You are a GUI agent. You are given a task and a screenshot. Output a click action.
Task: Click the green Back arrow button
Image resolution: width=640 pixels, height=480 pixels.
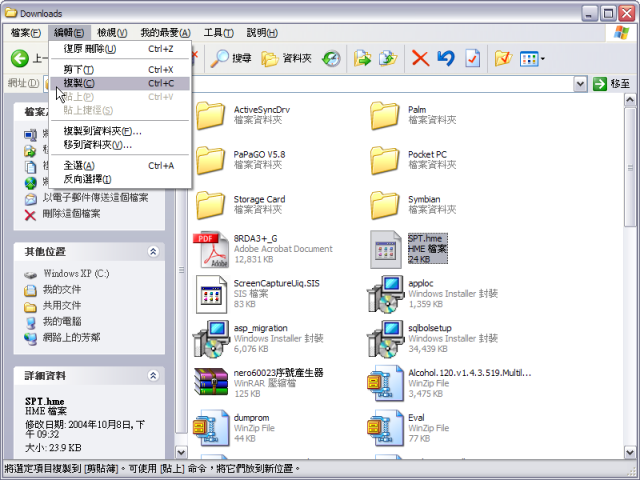pyautogui.click(x=20, y=58)
